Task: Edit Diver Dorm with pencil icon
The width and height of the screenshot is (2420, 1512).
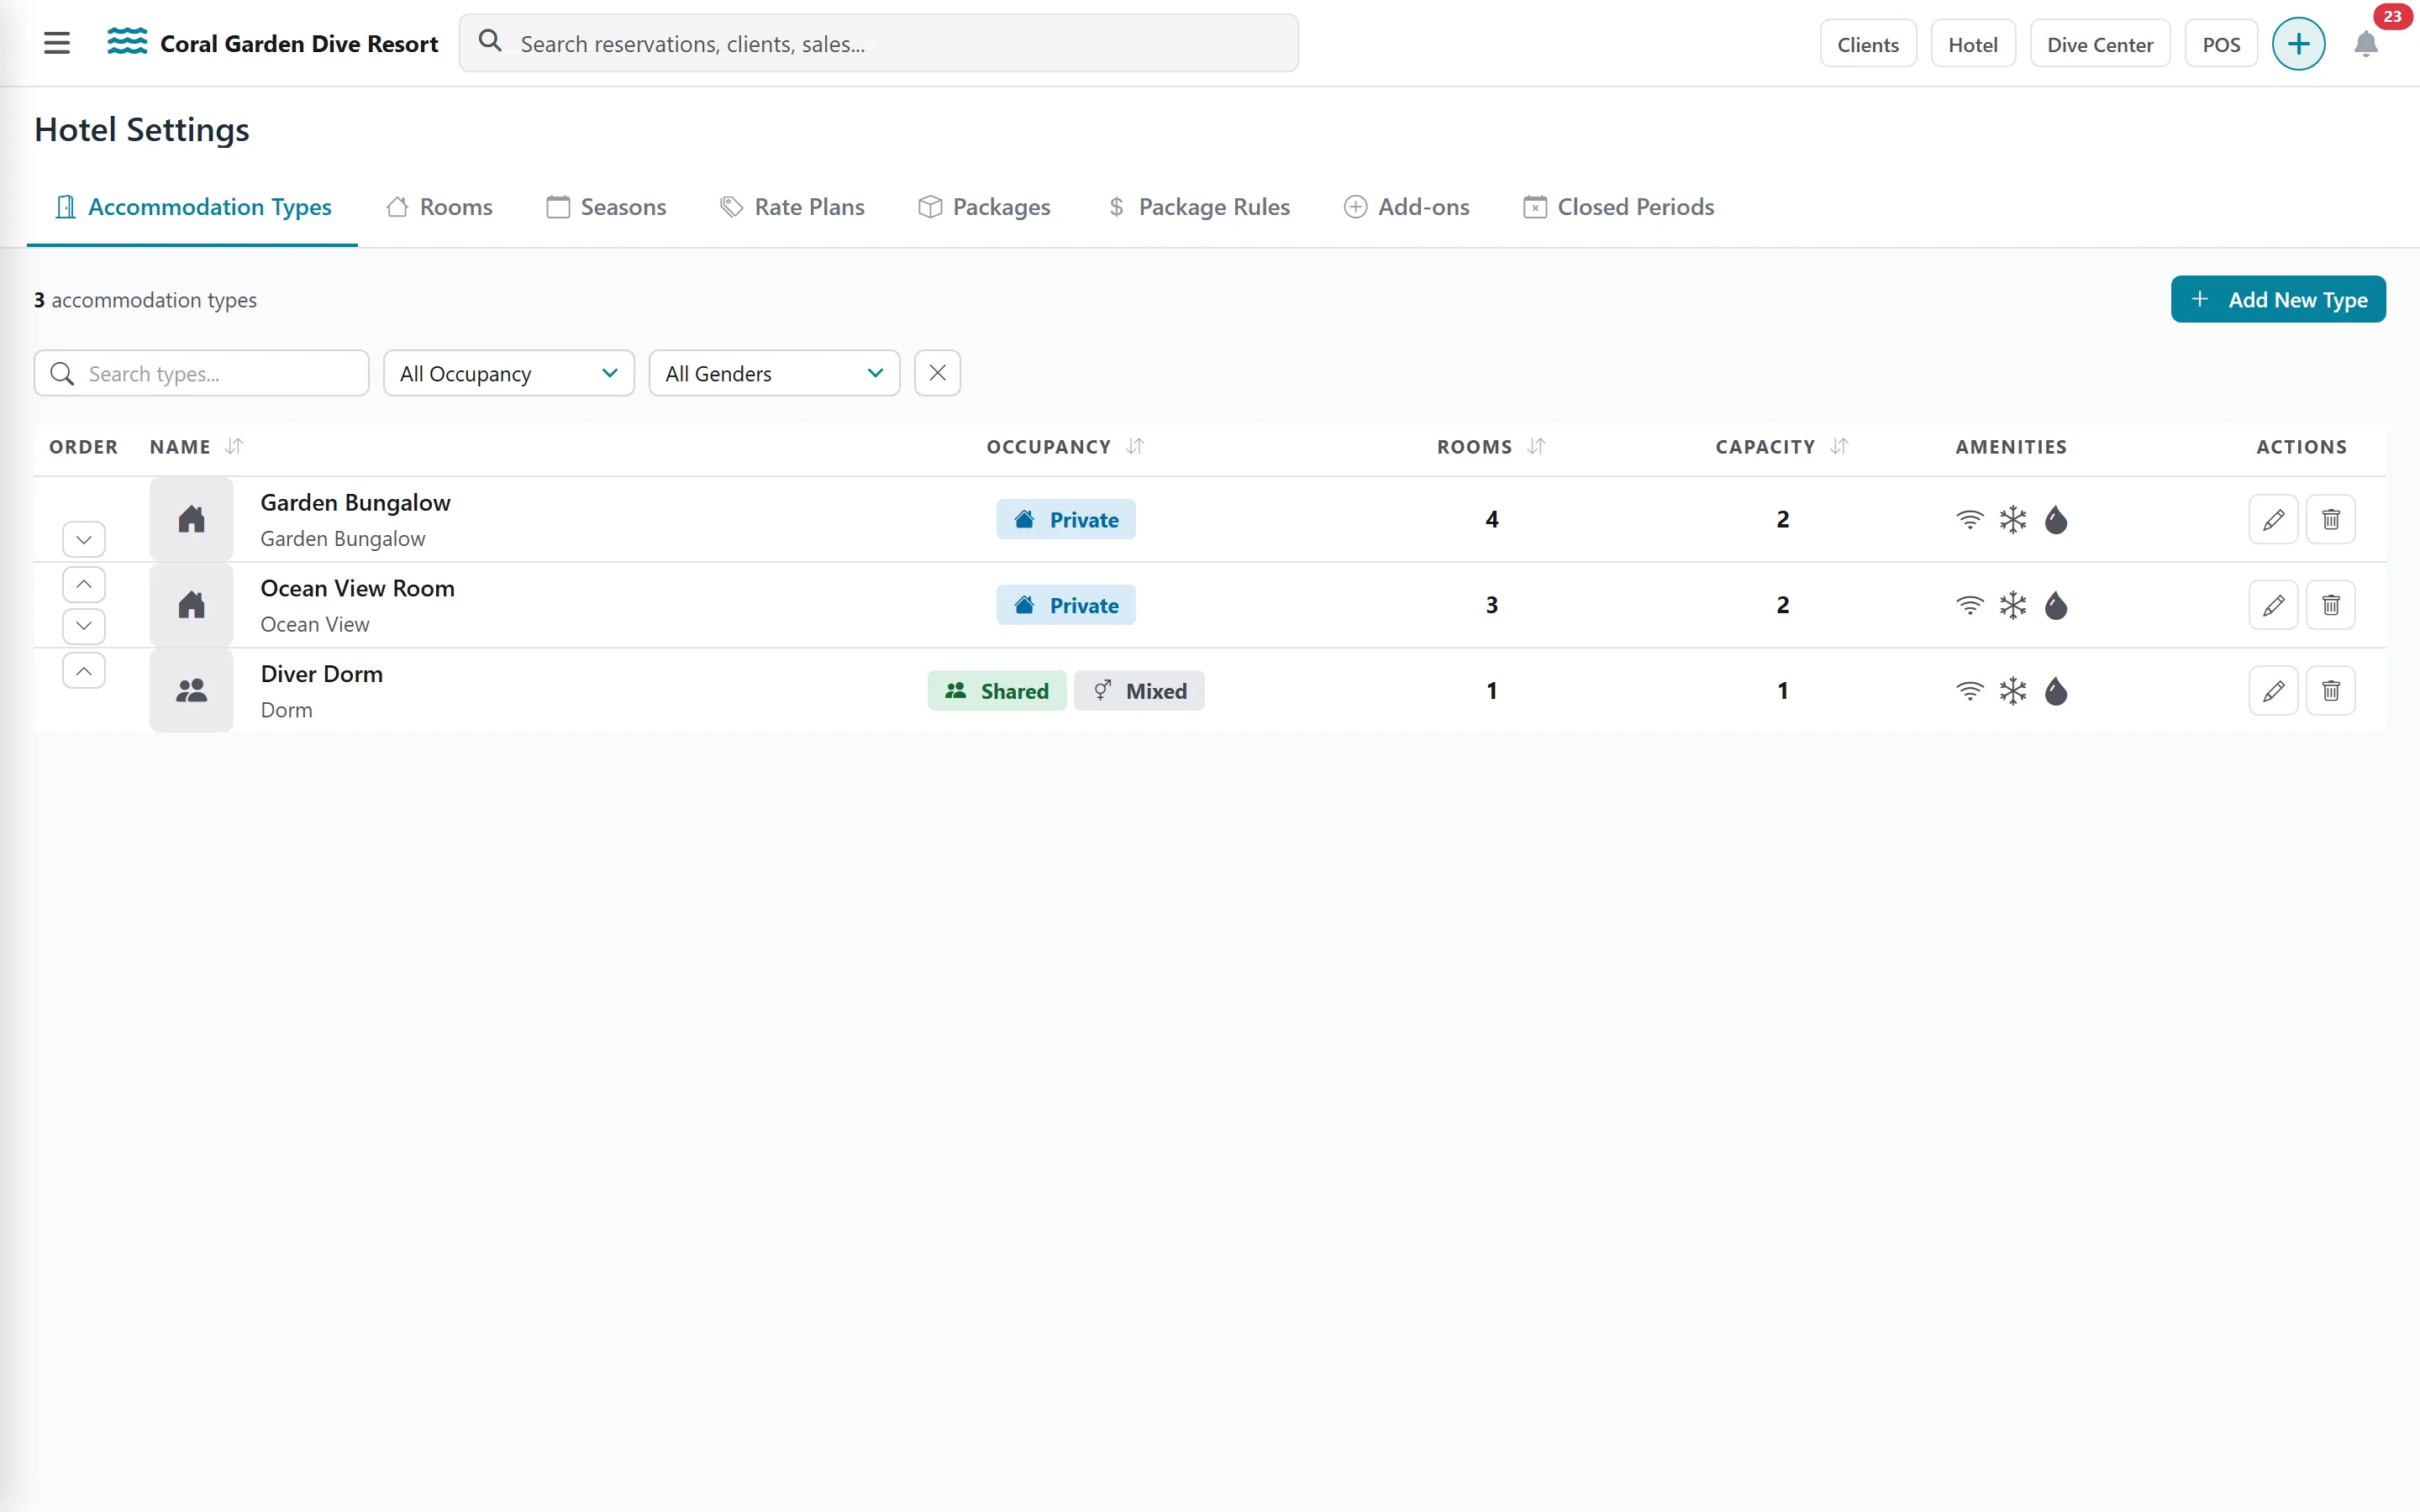Action: point(2273,691)
